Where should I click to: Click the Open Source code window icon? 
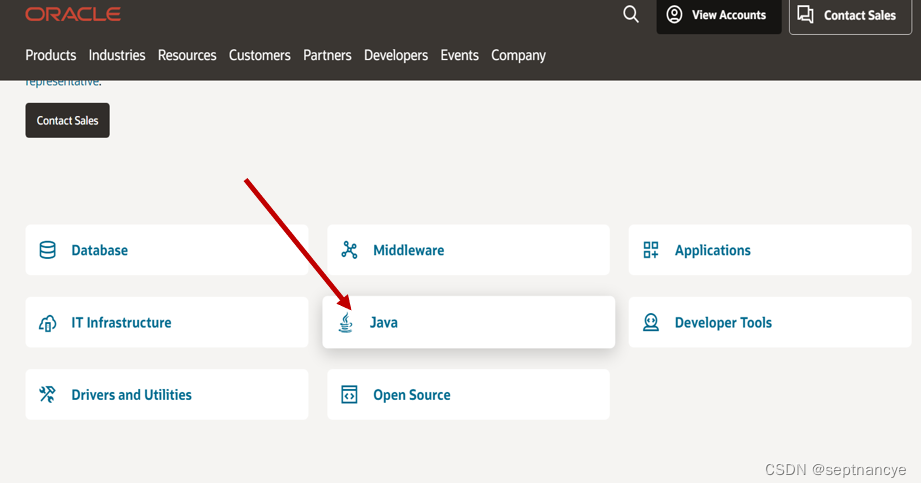click(349, 395)
